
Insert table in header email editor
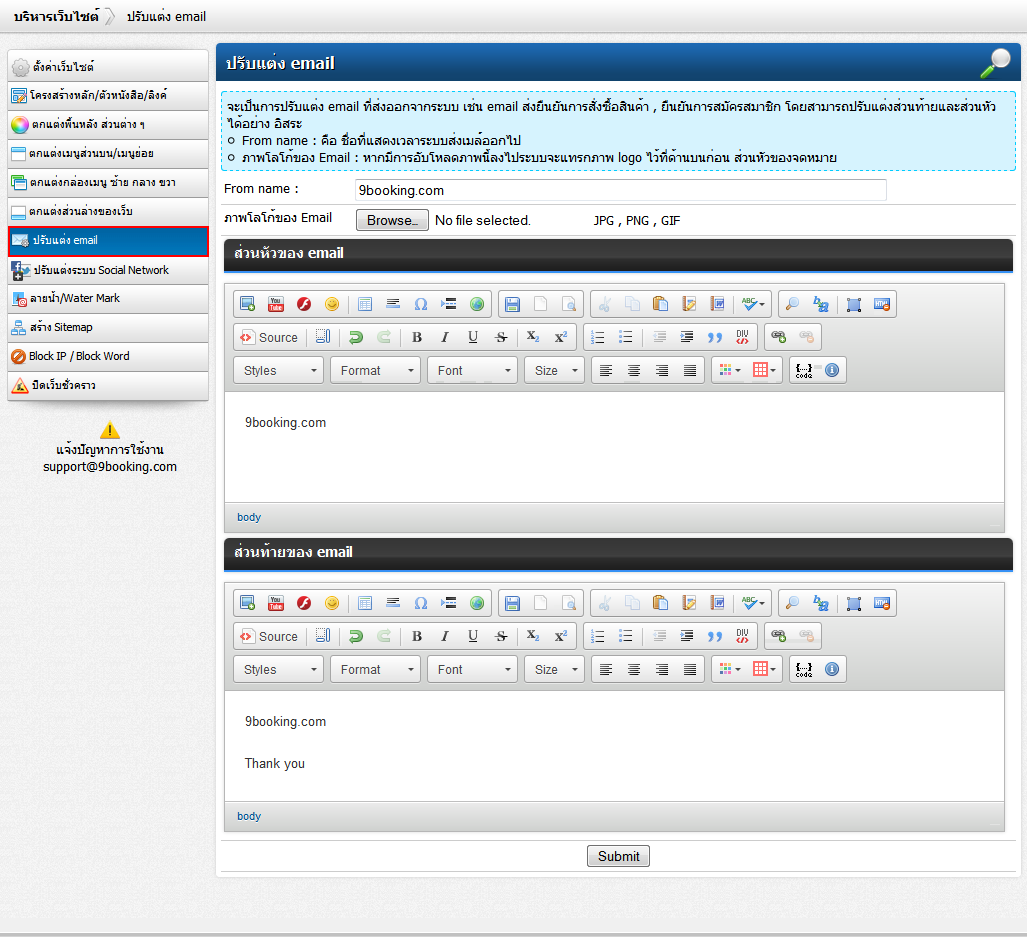click(365, 304)
